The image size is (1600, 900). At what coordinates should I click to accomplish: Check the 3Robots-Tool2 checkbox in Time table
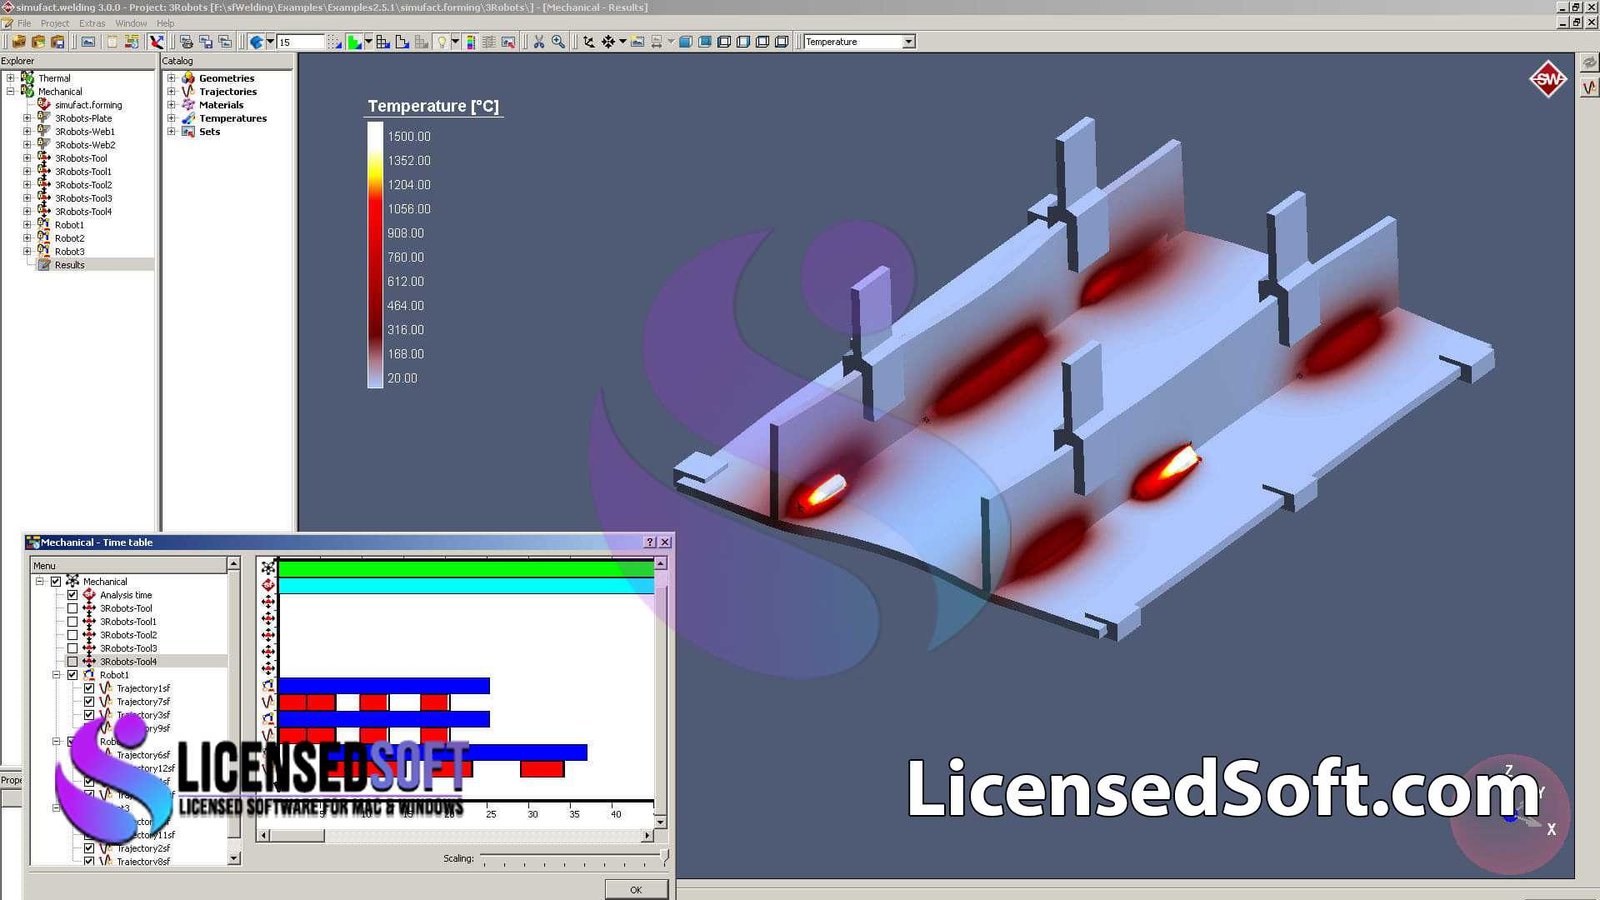(72, 635)
